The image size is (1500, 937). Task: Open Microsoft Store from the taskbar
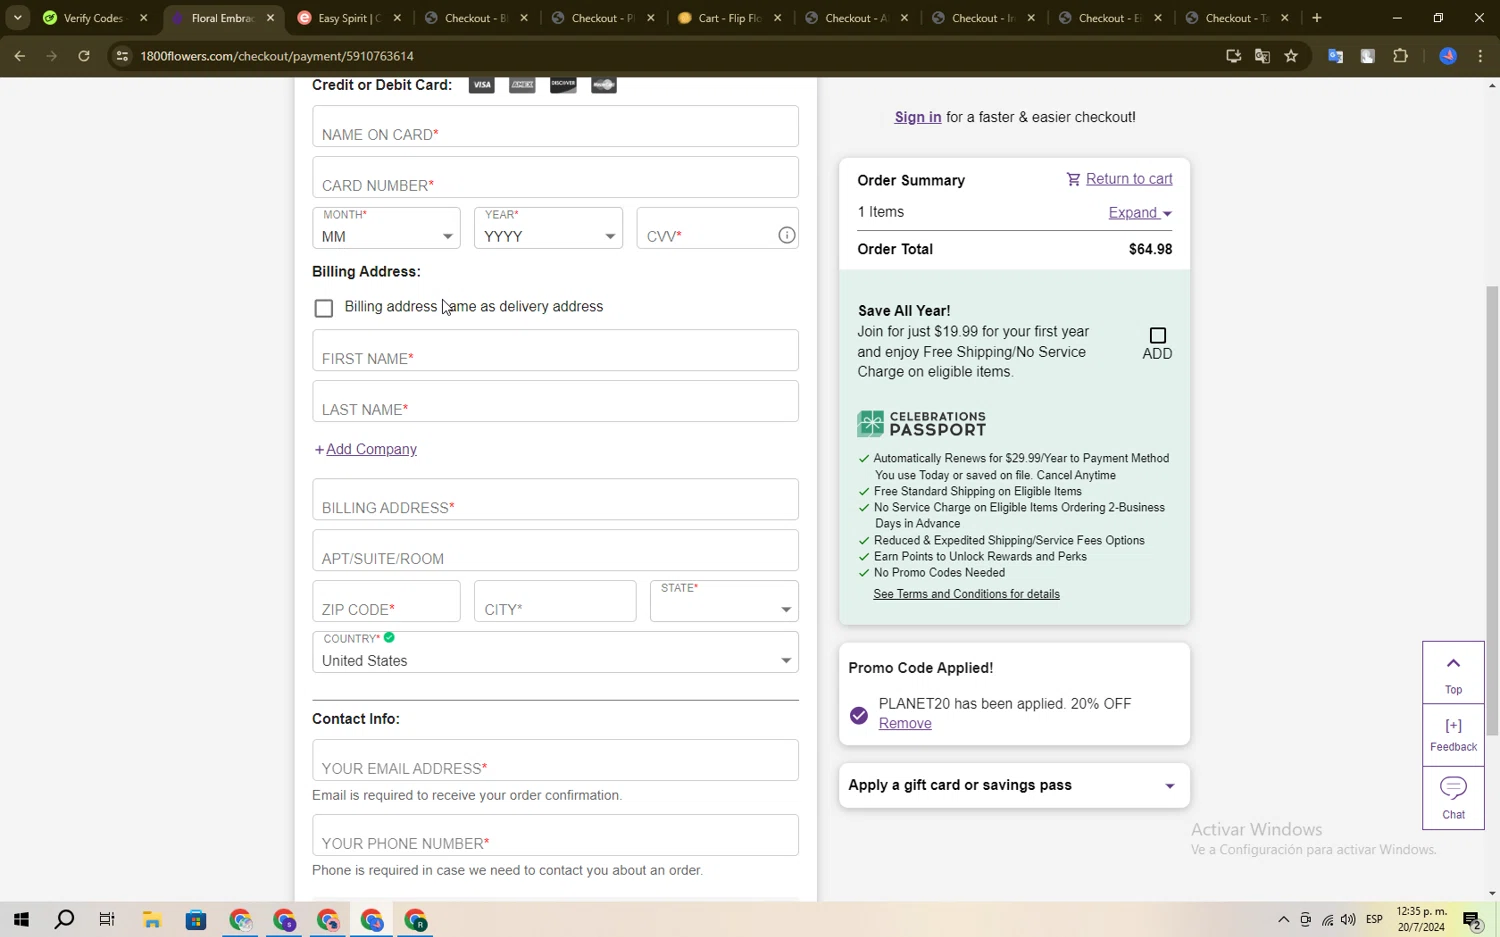coord(196,920)
